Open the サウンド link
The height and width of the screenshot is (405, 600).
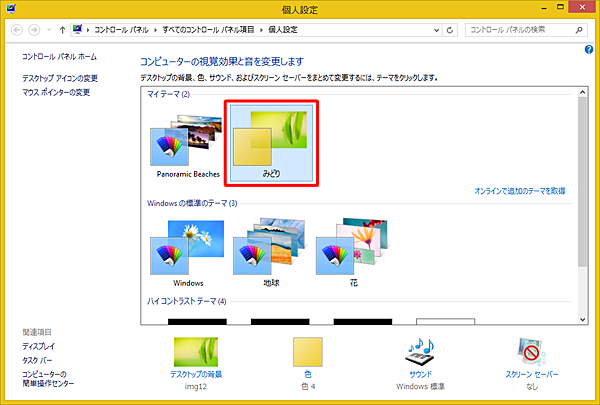pos(420,374)
